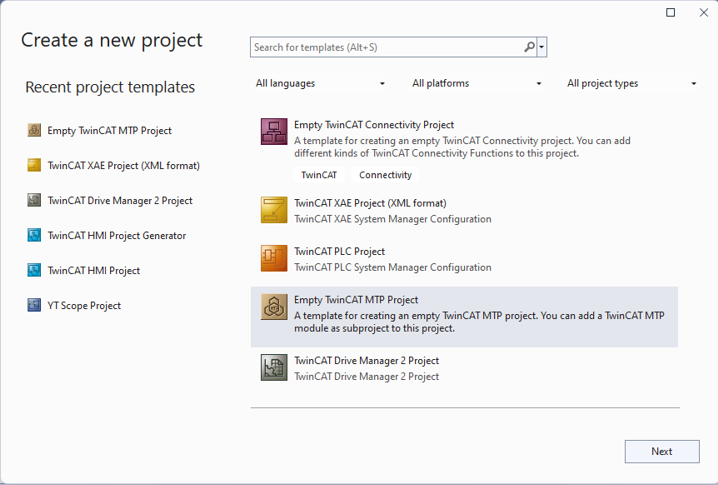This screenshot has height=485, width=718.
Task: Click the TwinCAT XAE Project icon in recent templates
Action: tap(34, 165)
